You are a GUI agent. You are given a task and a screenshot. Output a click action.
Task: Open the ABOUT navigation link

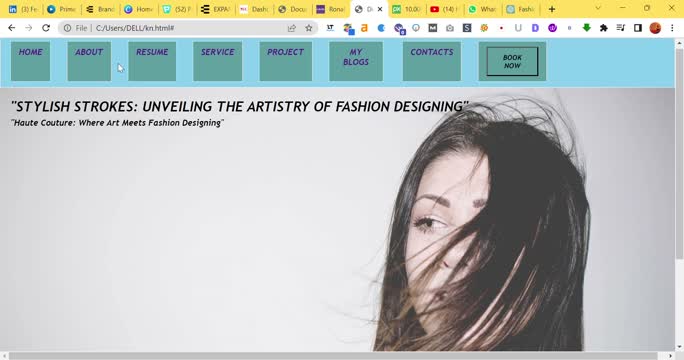click(x=89, y=52)
